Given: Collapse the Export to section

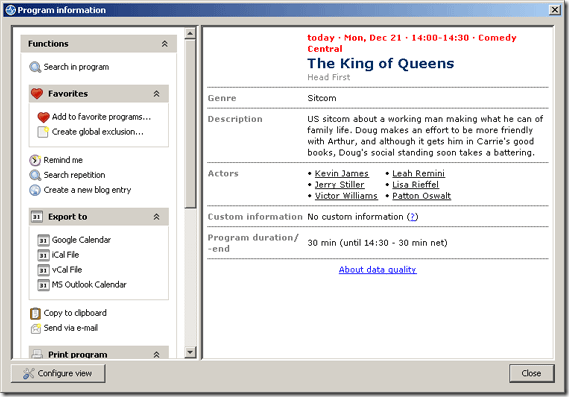Looking at the screenshot, I should pos(156,217).
